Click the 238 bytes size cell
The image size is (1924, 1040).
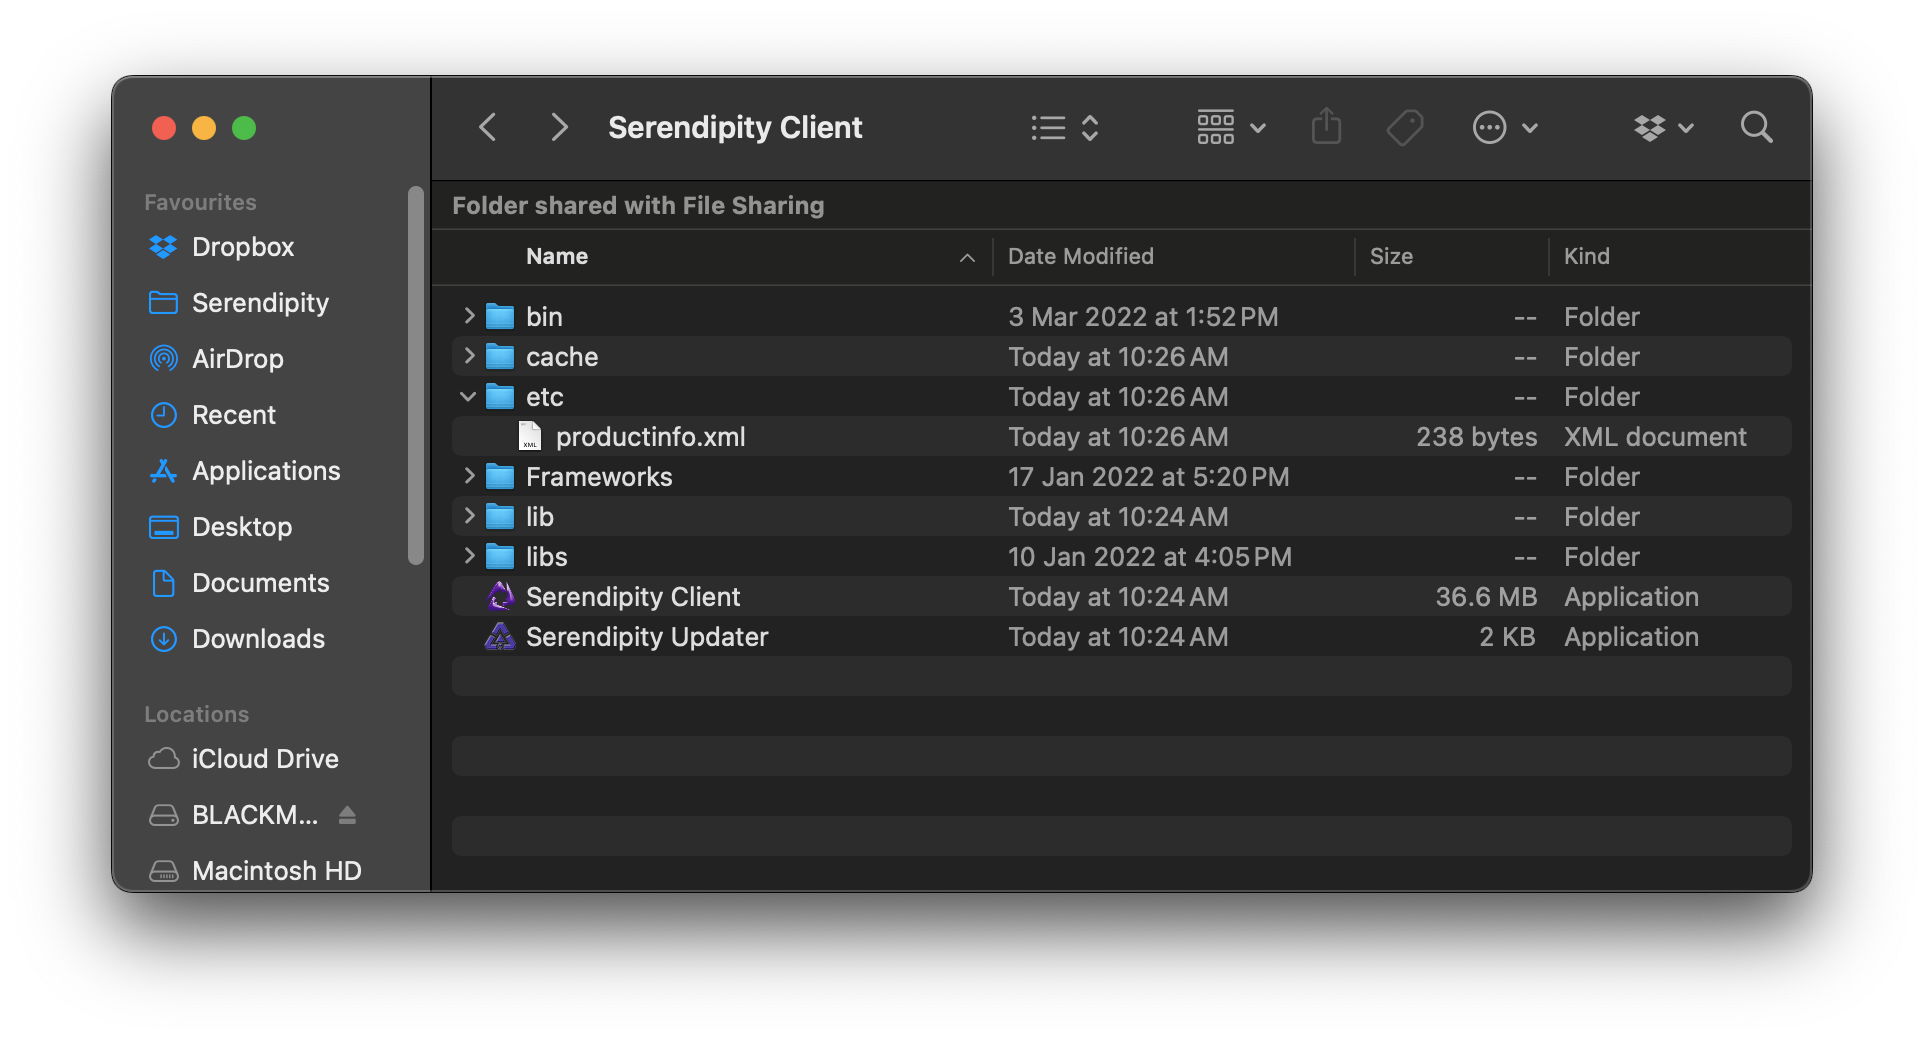pyautogui.click(x=1476, y=437)
